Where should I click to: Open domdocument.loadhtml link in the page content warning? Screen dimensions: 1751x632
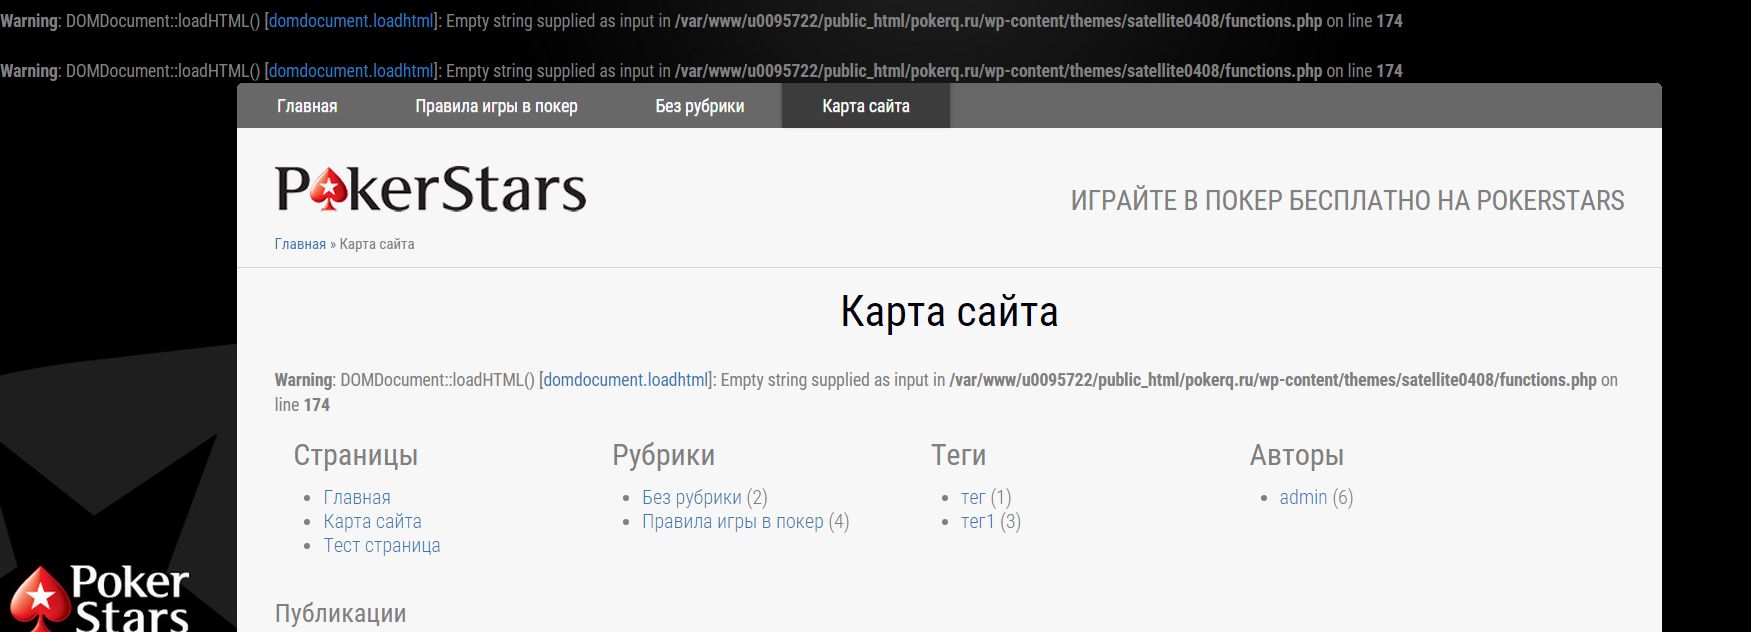[x=626, y=380]
